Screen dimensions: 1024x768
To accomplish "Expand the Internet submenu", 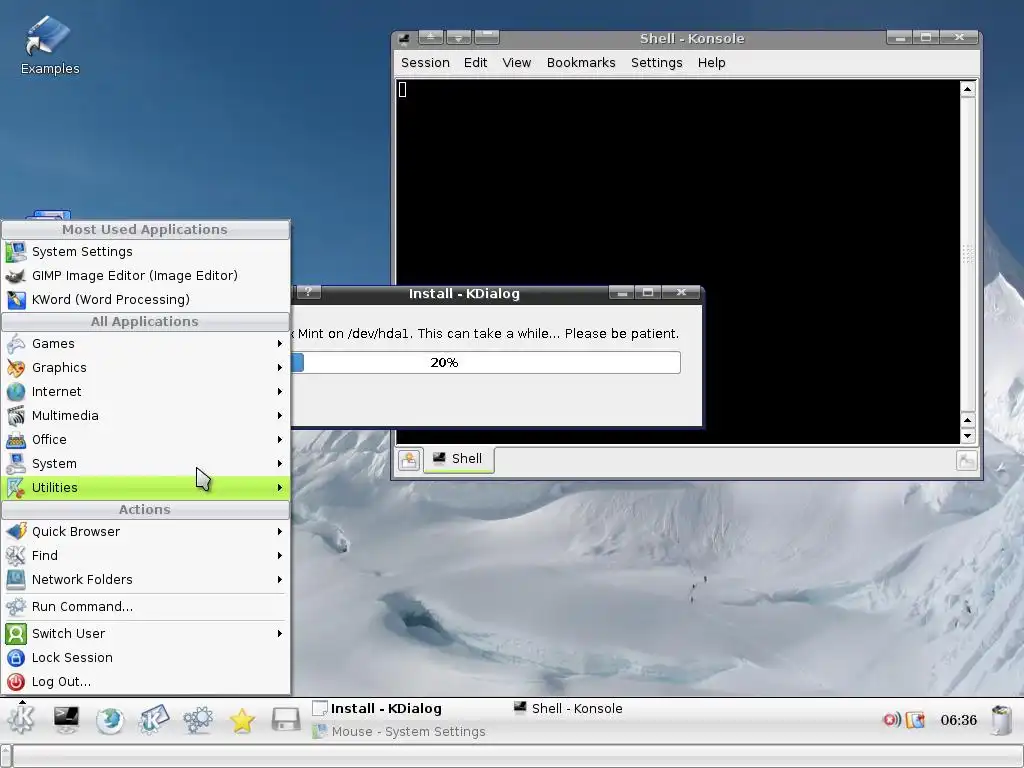I will click(145, 392).
